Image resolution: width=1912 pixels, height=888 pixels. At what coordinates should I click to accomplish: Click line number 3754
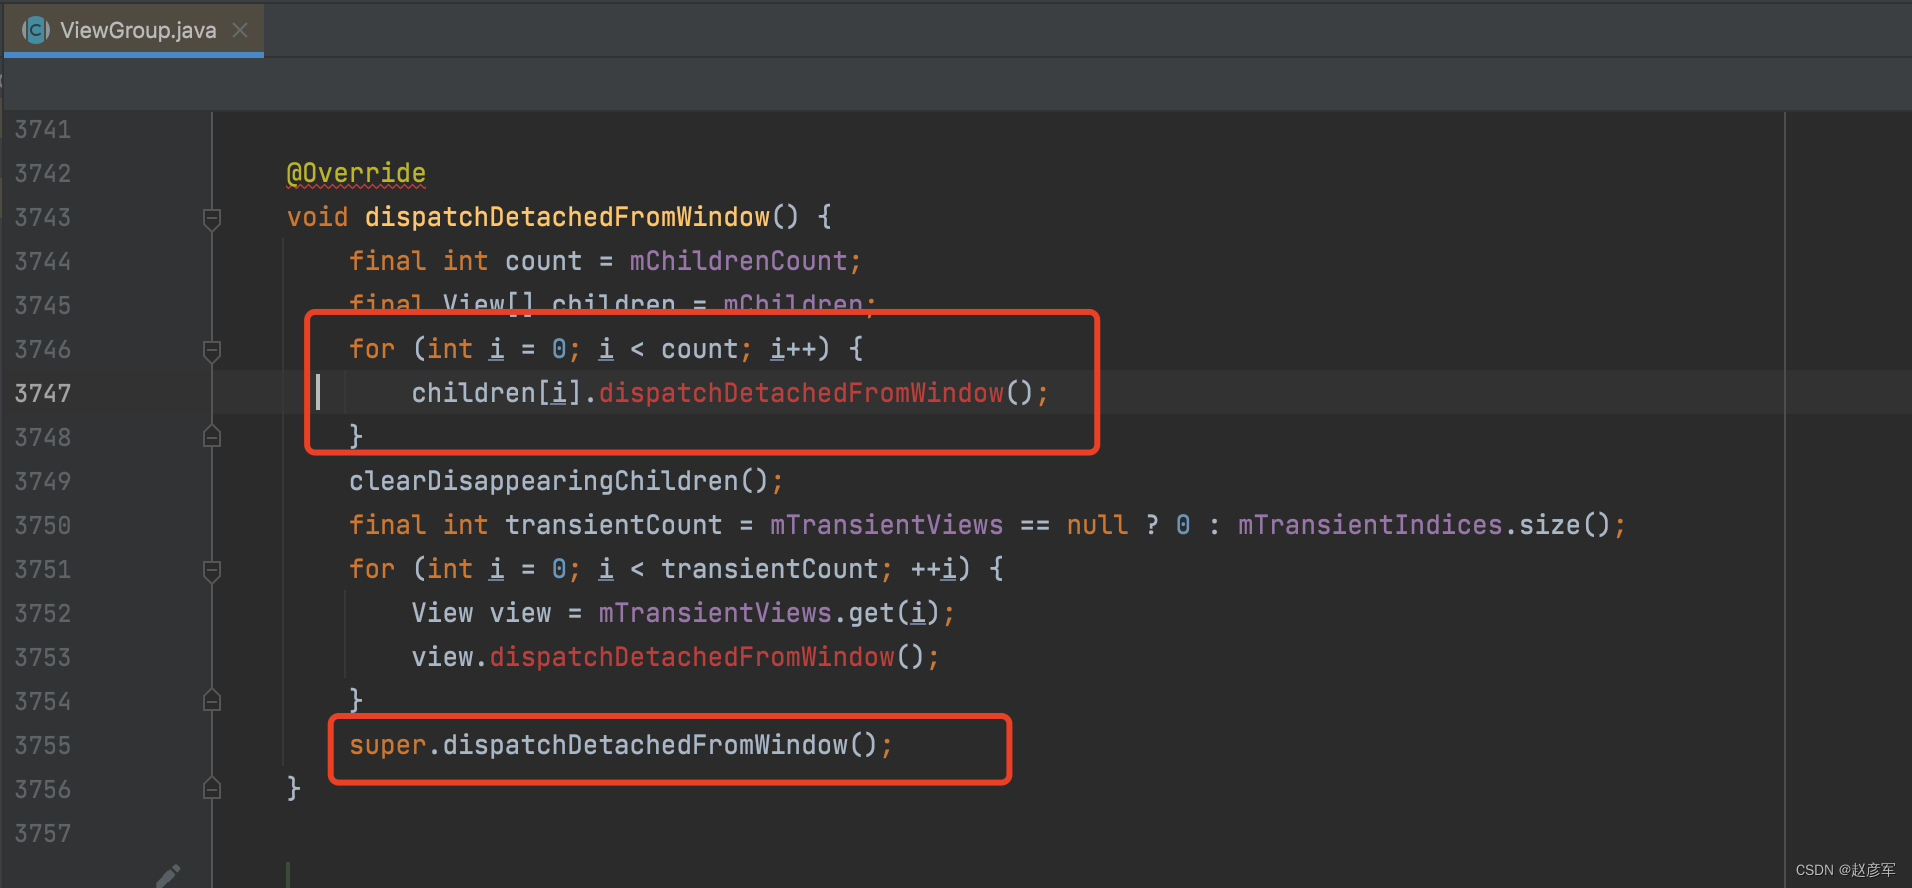click(43, 702)
